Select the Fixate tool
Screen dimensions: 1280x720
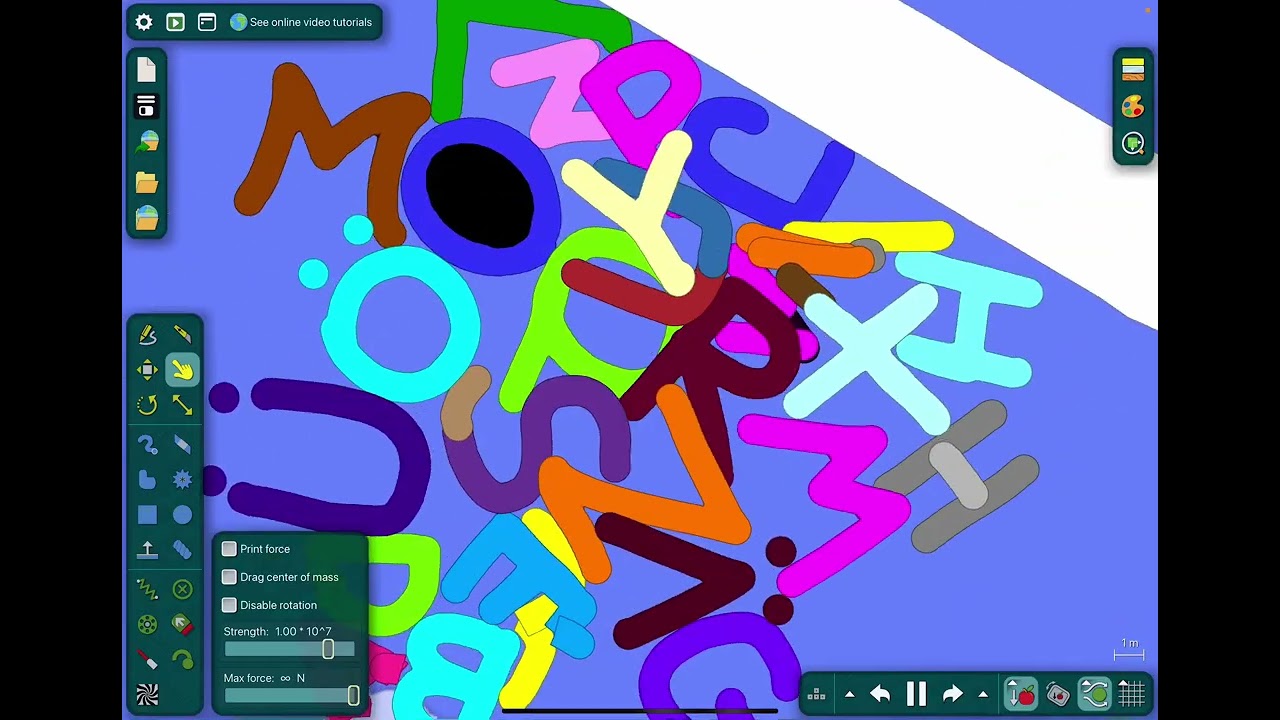coord(182,590)
